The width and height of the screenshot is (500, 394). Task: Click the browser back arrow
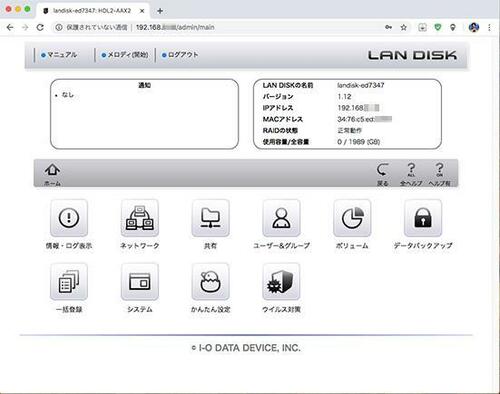[x=10, y=27]
